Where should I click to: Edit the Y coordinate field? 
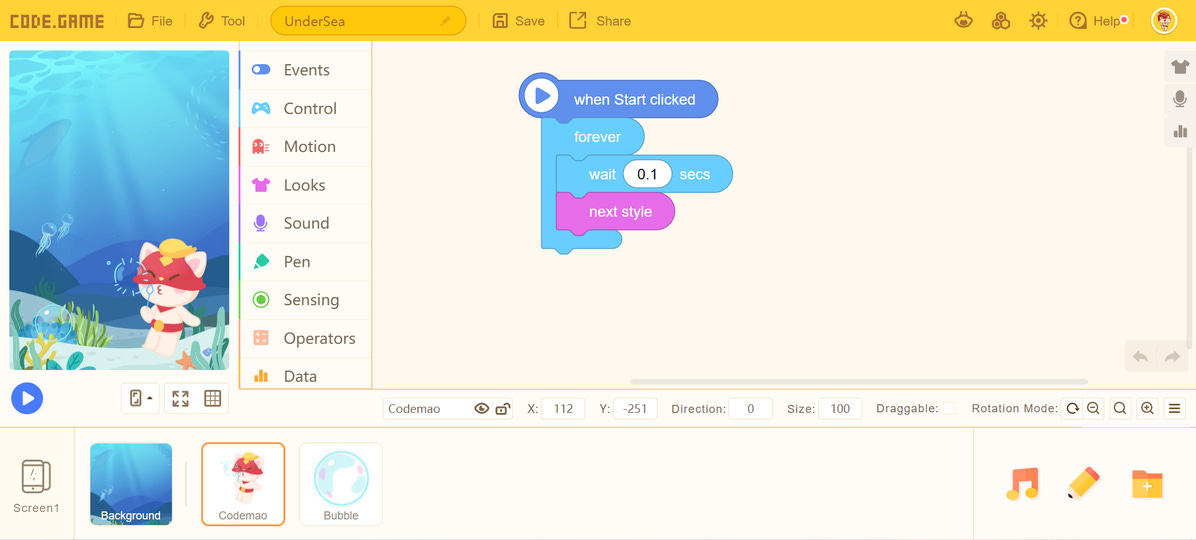[635, 409]
